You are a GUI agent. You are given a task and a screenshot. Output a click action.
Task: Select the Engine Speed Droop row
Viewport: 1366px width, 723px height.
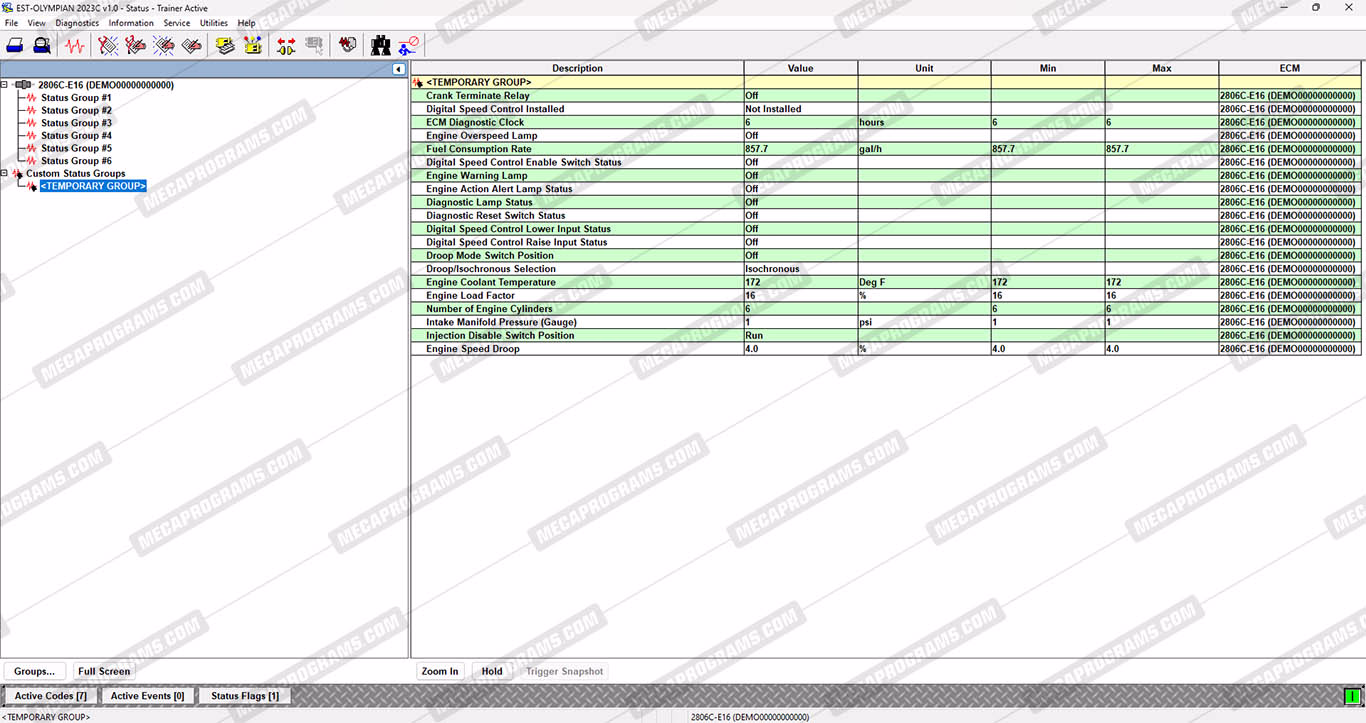click(886, 349)
